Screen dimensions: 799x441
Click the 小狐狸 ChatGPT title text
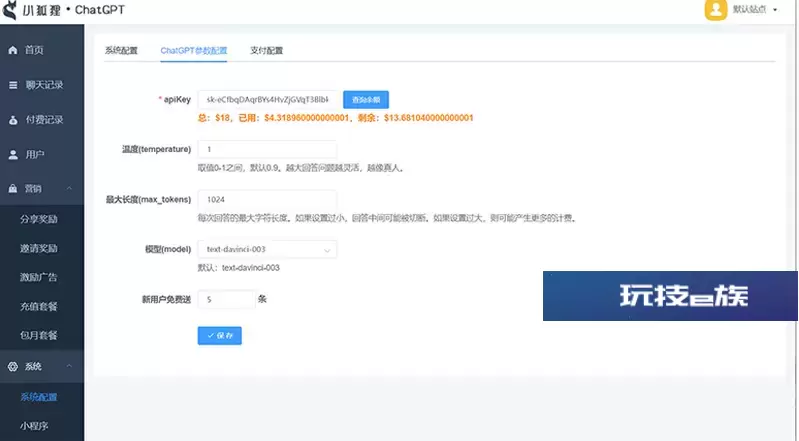pyautogui.click(x=73, y=10)
